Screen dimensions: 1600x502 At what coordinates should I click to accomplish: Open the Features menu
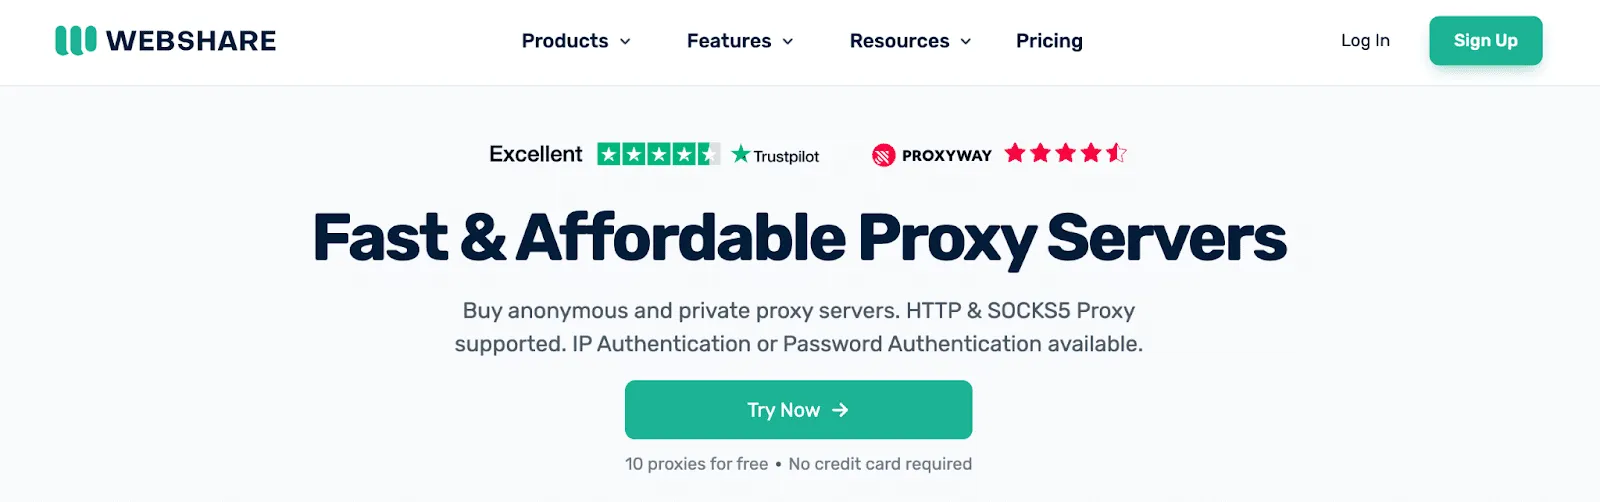pyautogui.click(x=740, y=41)
